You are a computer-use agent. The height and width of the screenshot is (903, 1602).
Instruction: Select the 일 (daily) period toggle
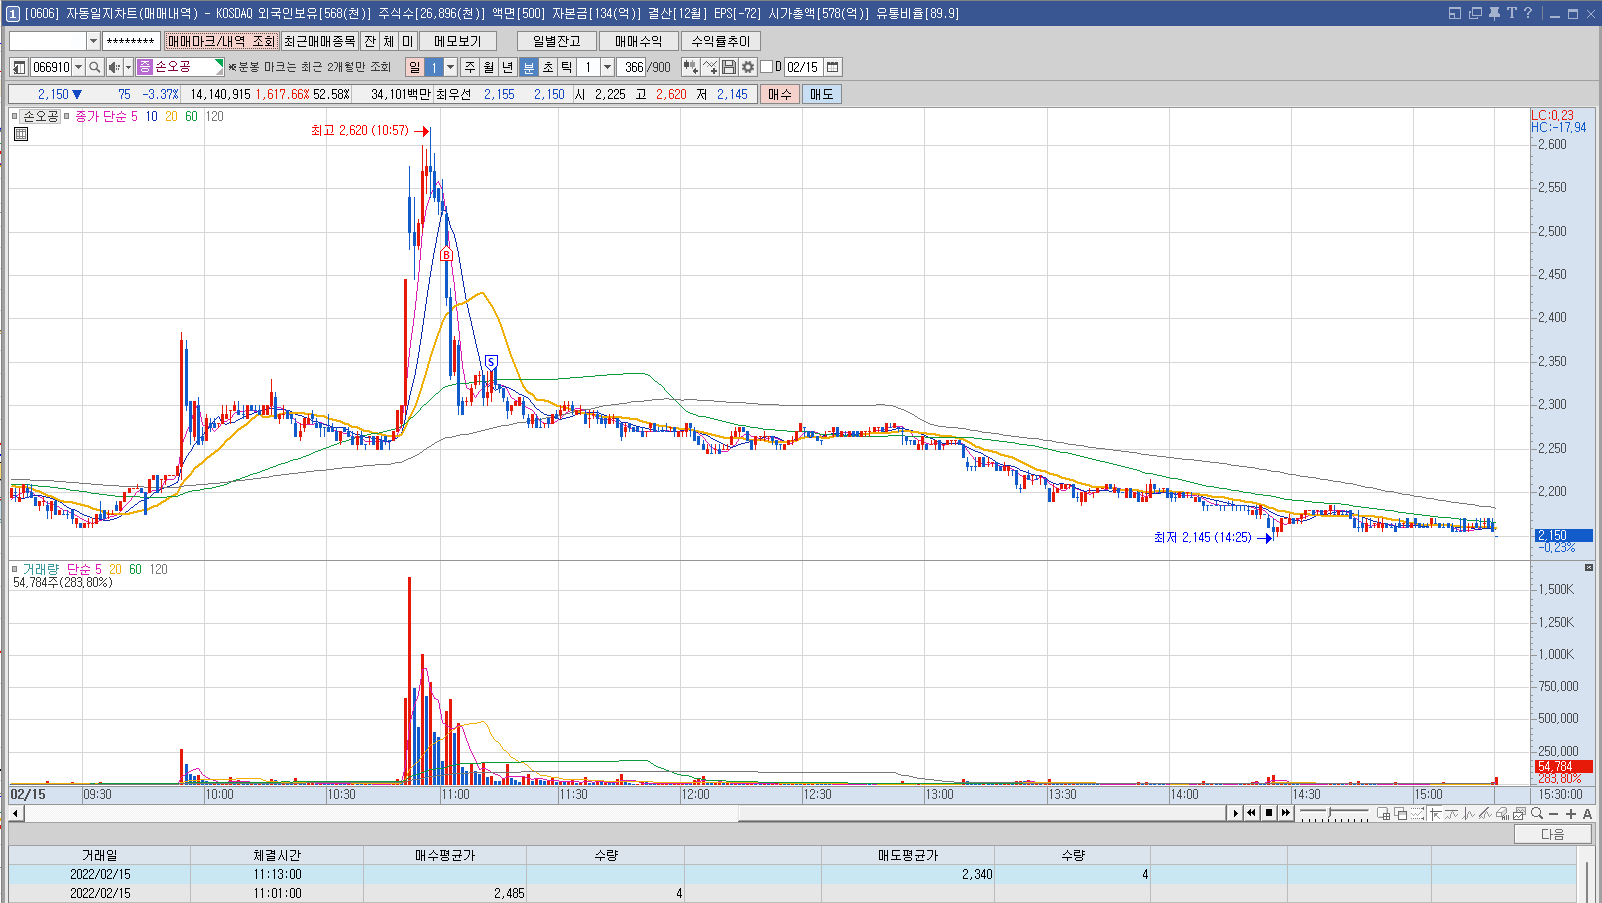pyautogui.click(x=414, y=67)
